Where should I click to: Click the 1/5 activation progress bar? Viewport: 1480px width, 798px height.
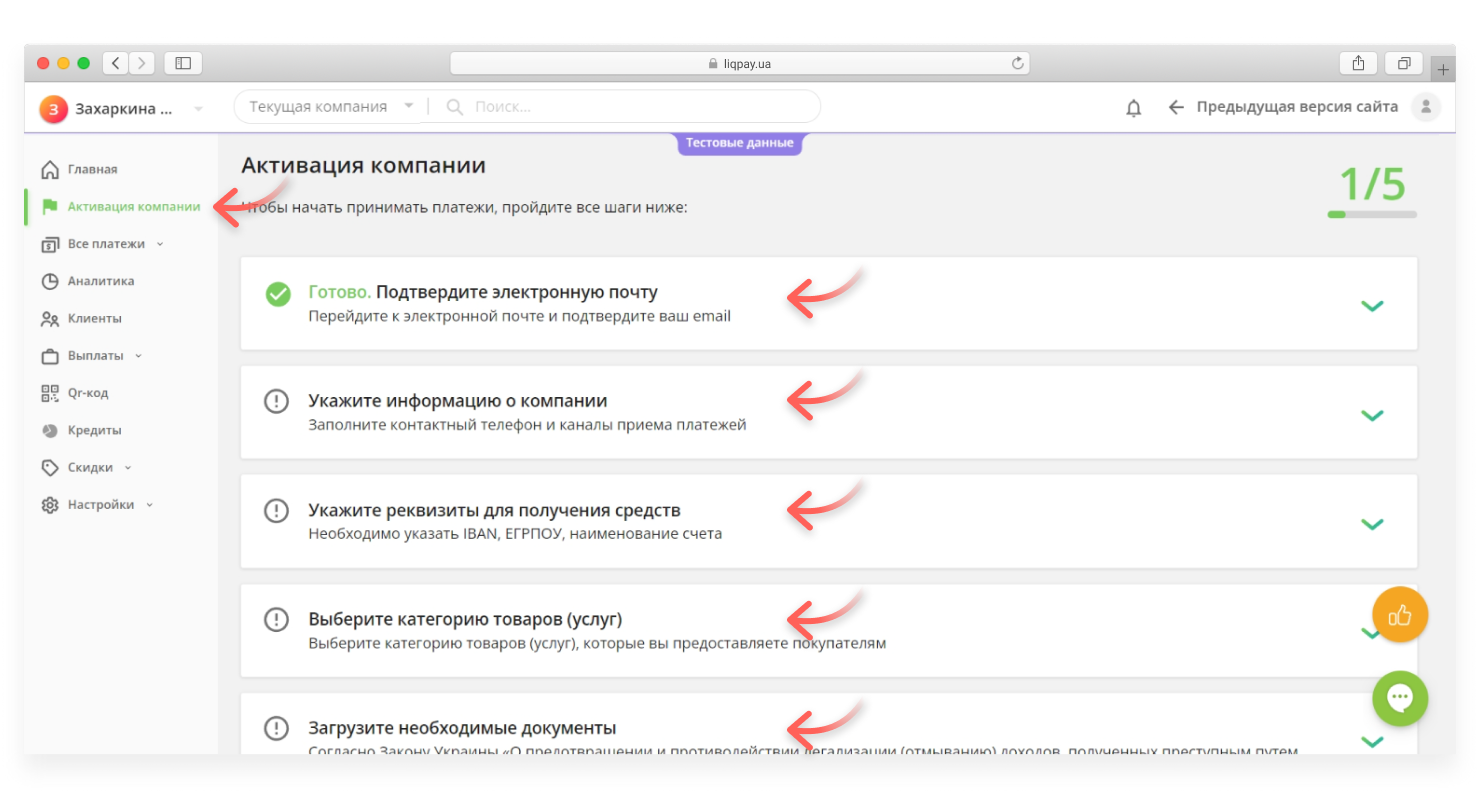(x=1371, y=213)
